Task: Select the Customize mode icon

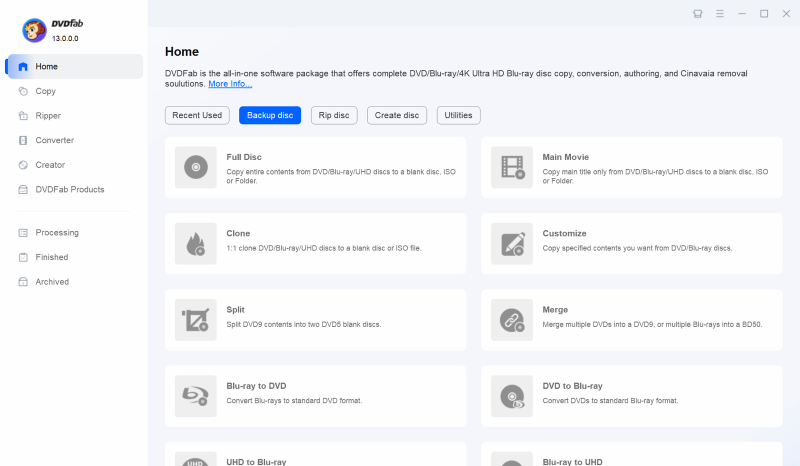Action: click(511, 243)
